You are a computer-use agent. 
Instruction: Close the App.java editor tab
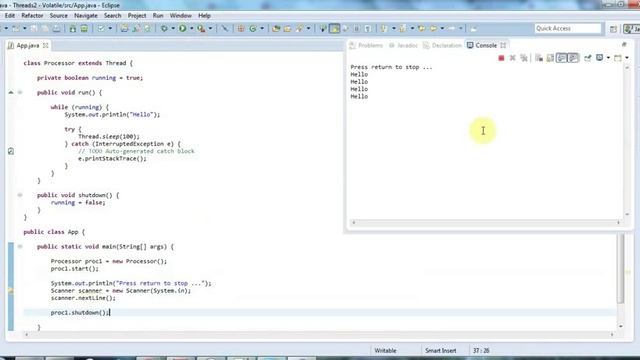click(46, 45)
